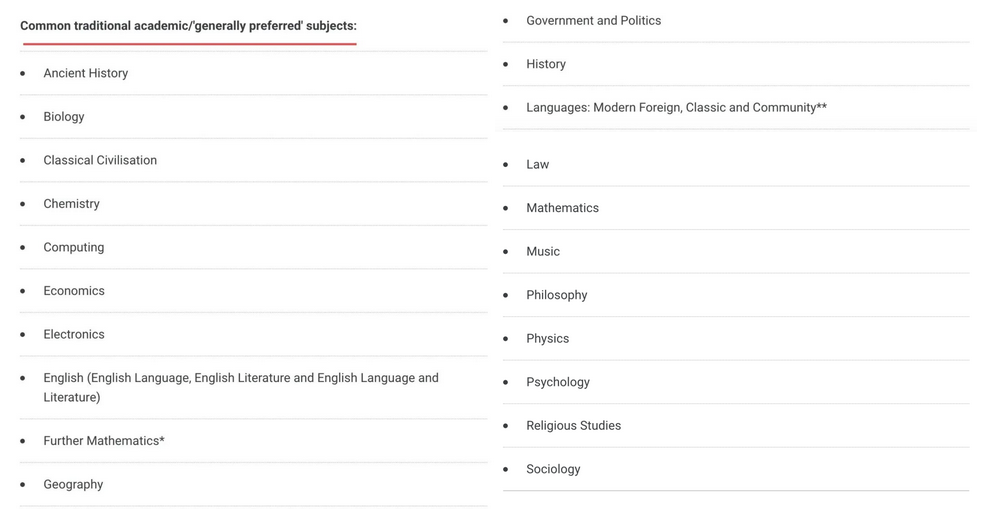Select the Psychology list item
The width and height of the screenshot is (984, 516).
coord(558,382)
